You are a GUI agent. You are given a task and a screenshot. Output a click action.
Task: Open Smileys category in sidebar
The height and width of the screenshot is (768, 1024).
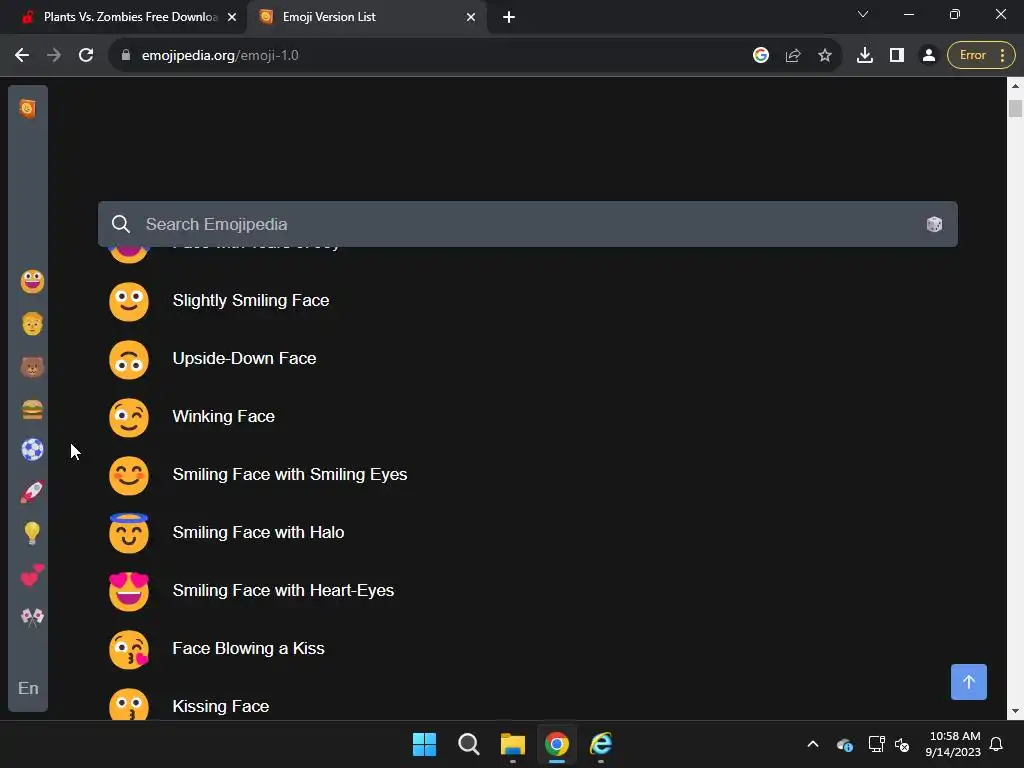click(32, 281)
